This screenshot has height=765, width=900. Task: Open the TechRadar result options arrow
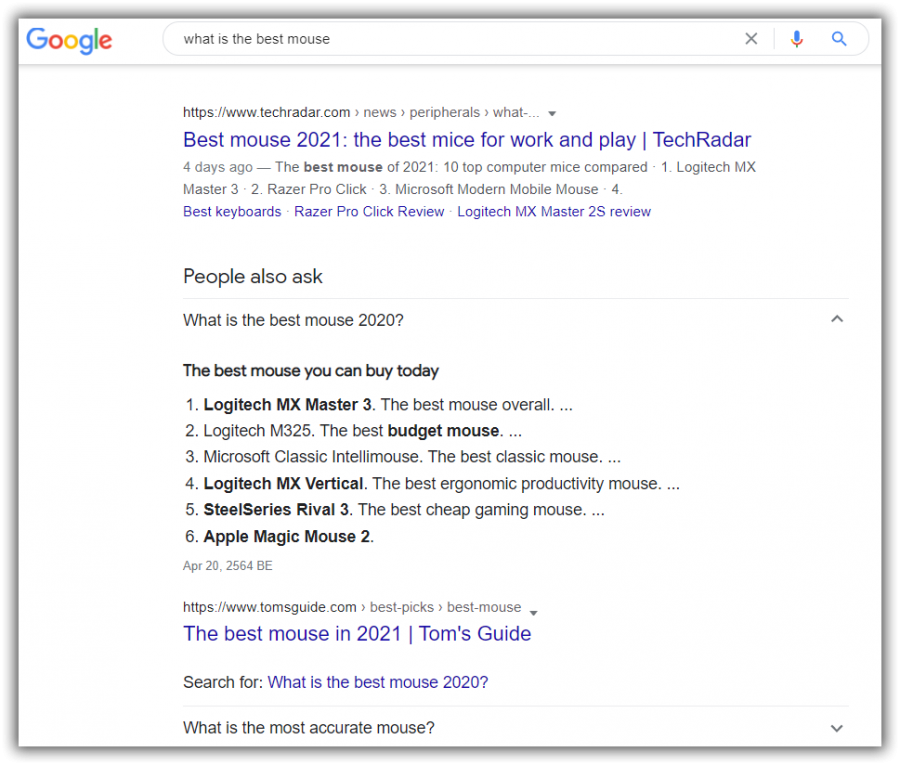552,114
